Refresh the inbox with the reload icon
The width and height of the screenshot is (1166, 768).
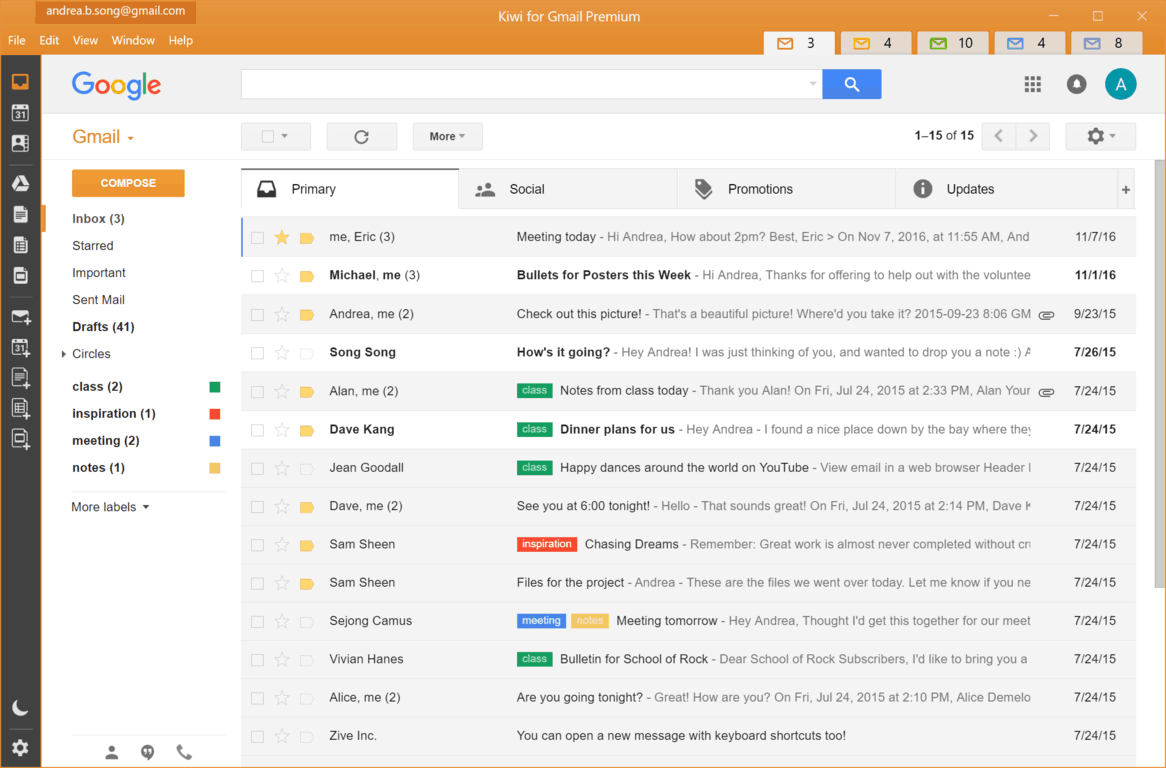(x=361, y=136)
